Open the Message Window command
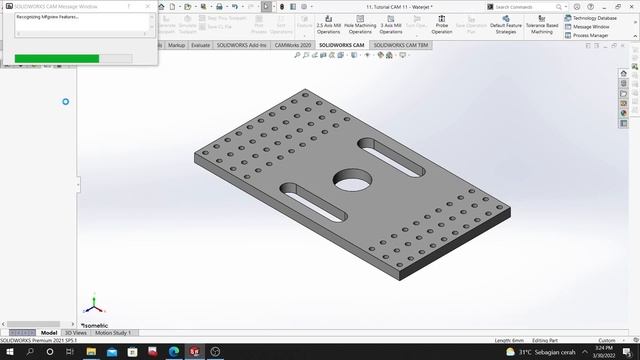 click(587, 27)
